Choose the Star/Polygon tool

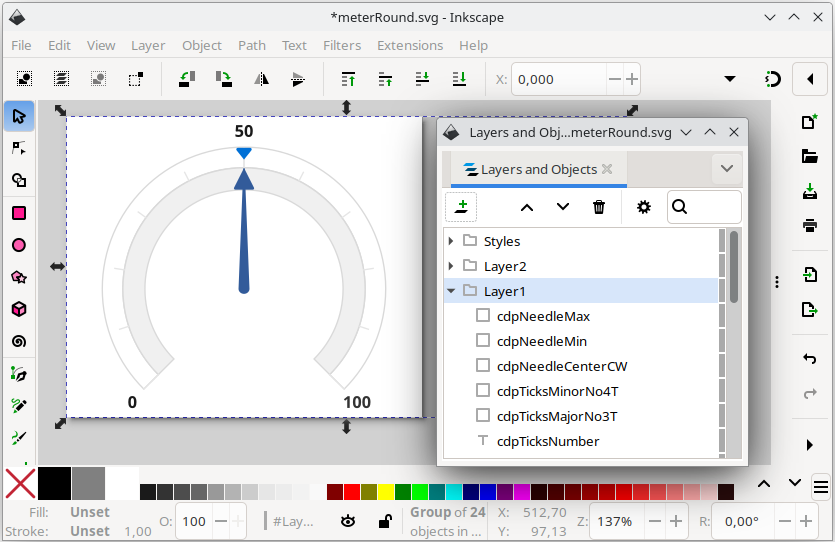(18, 277)
